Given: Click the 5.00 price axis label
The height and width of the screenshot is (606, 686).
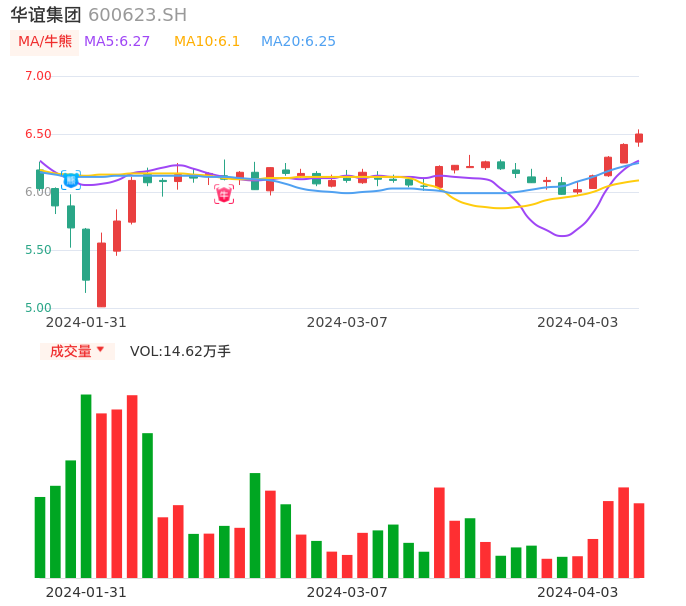Looking at the screenshot, I should pos(39,308).
